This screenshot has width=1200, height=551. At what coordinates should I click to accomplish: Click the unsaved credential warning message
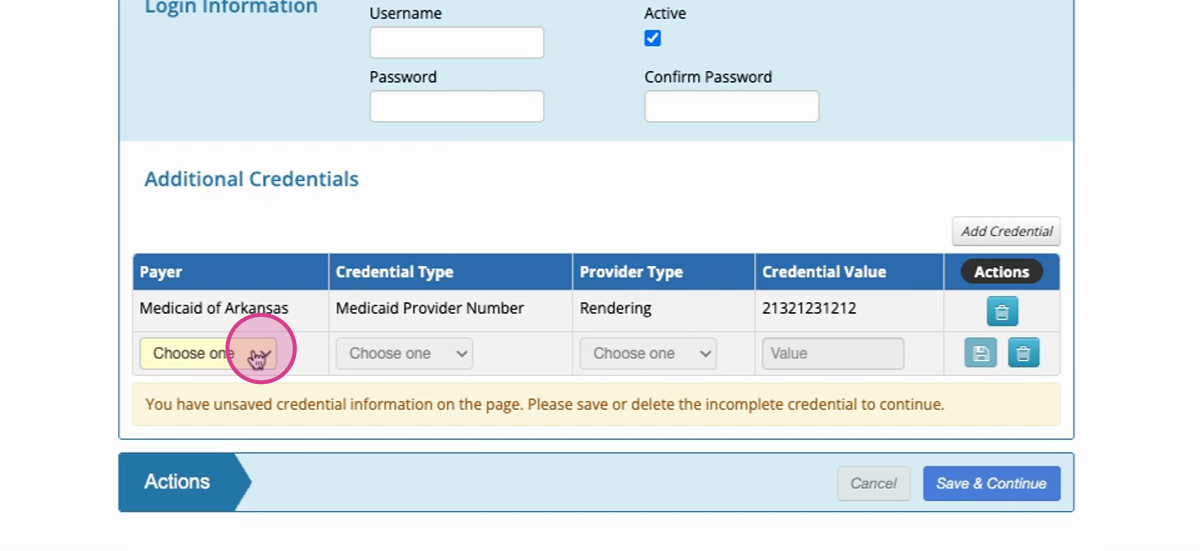(x=596, y=405)
